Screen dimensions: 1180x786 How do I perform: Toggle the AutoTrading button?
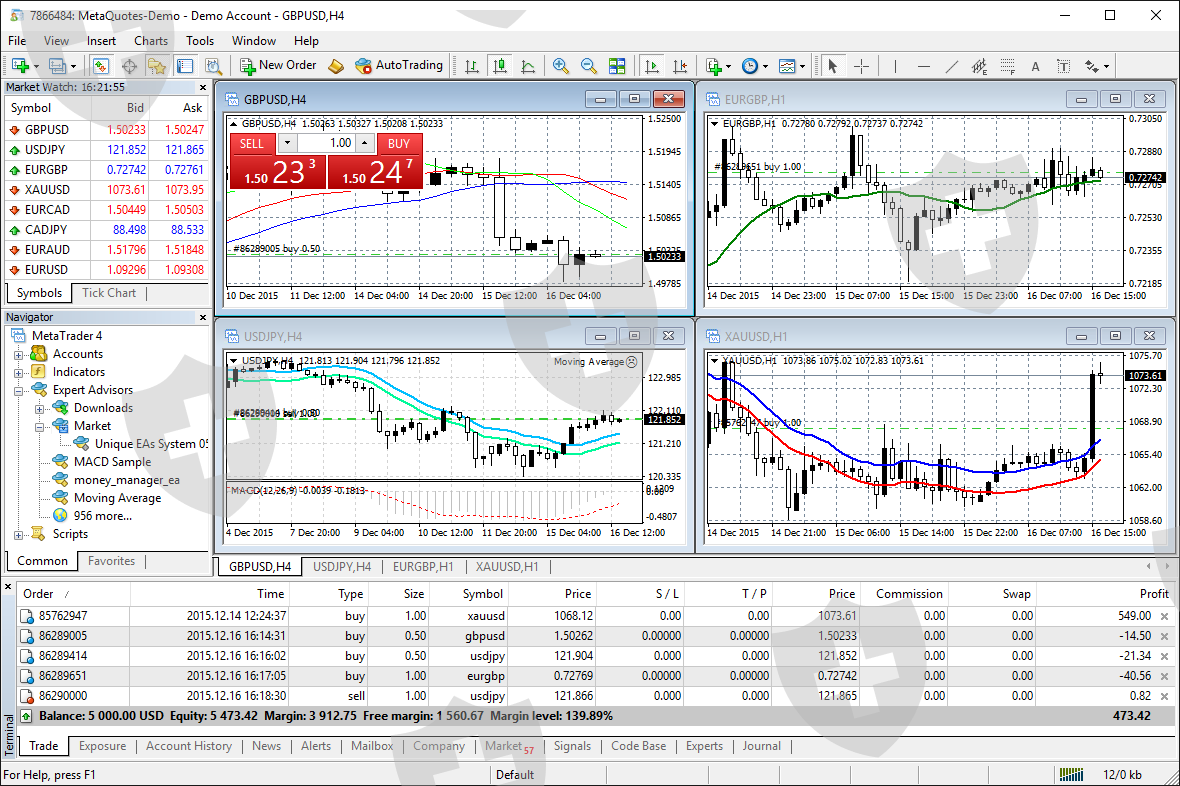(399, 65)
